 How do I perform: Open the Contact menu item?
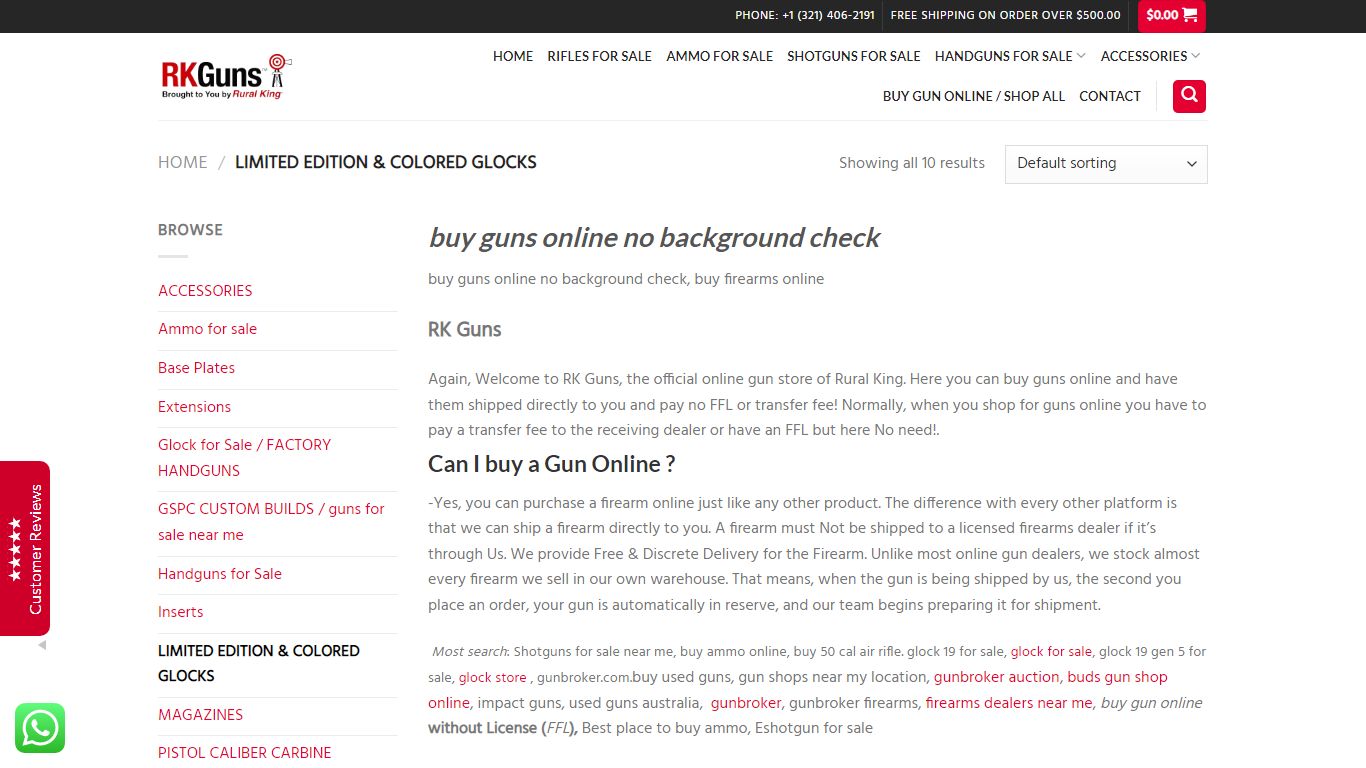pyautogui.click(x=1110, y=96)
